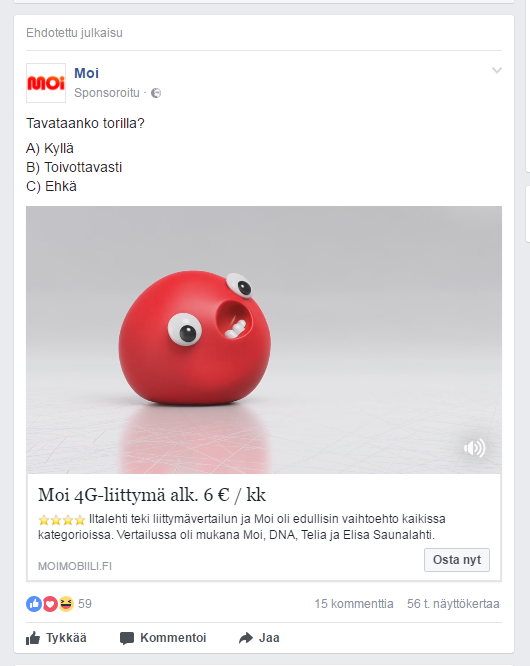Click the laughing haha reaction icon
The image size is (530, 666).
66,604
